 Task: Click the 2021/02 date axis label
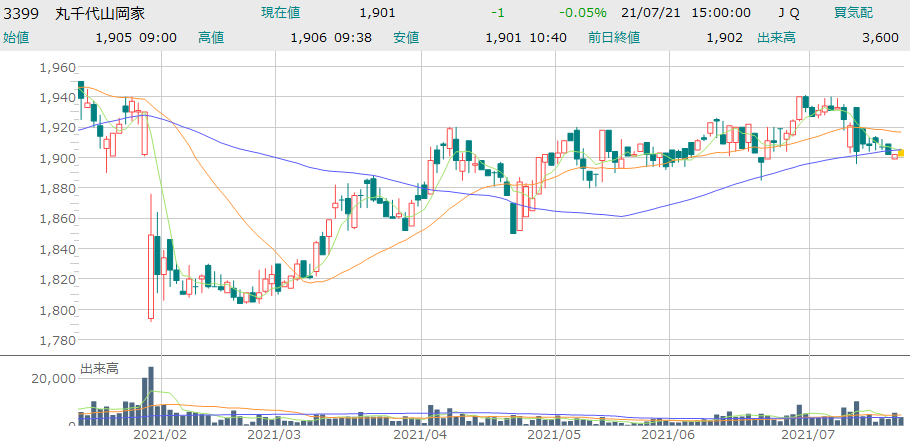coord(161,435)
